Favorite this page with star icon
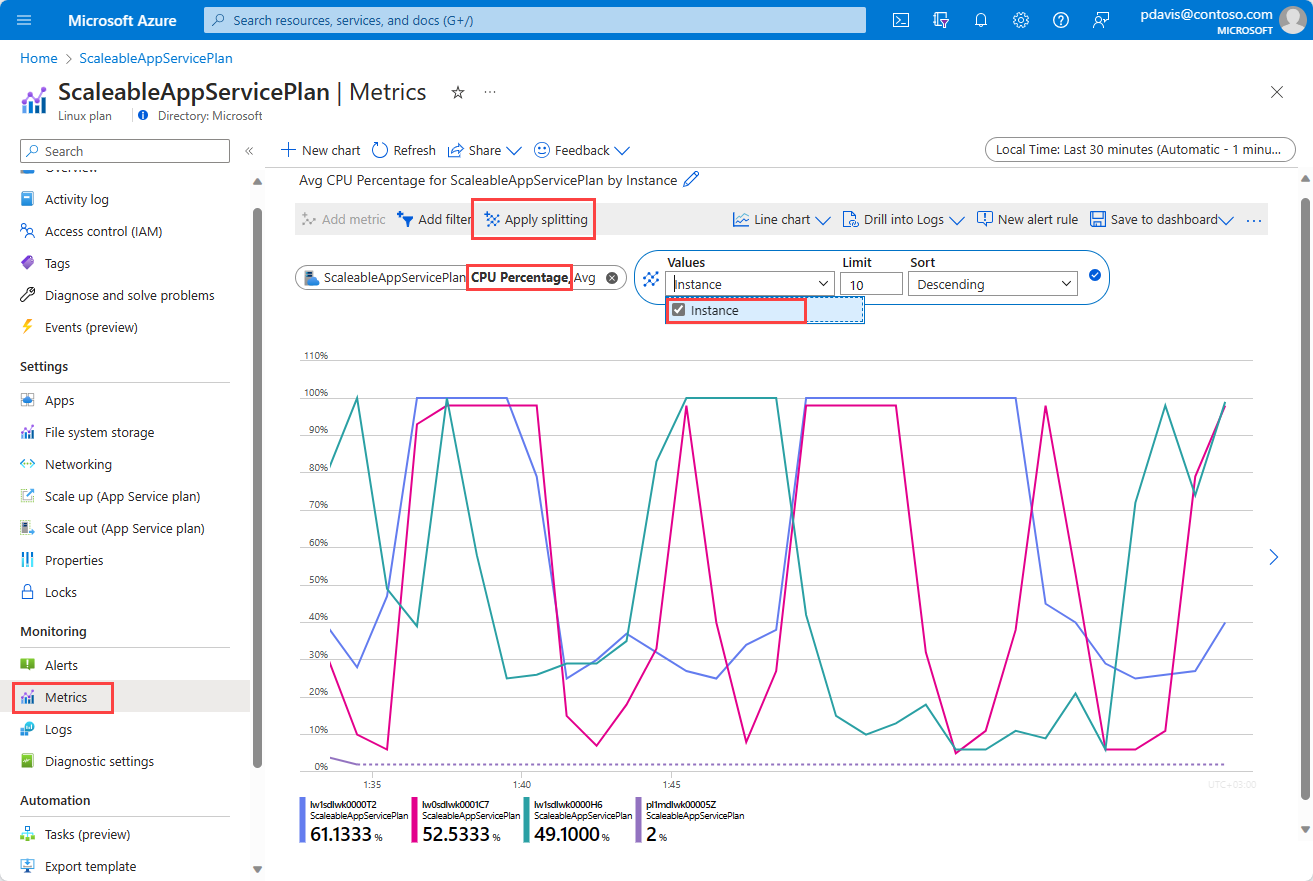1313x881 pixels. coord(458,92)
